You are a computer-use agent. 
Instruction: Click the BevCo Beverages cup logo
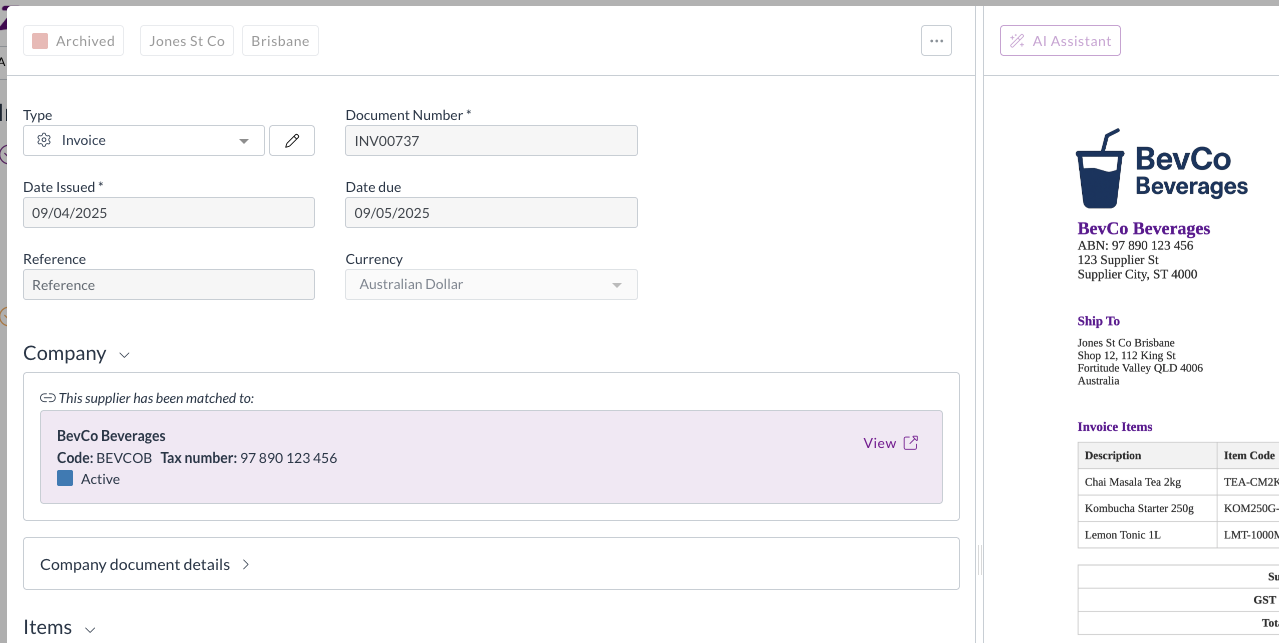(1099, 169)
